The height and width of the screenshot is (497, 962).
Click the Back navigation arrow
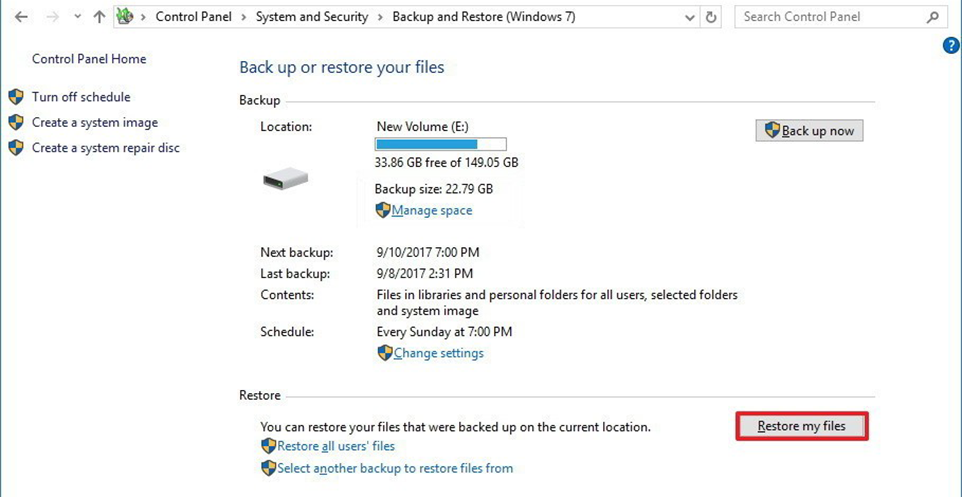[x=21, y=17]
